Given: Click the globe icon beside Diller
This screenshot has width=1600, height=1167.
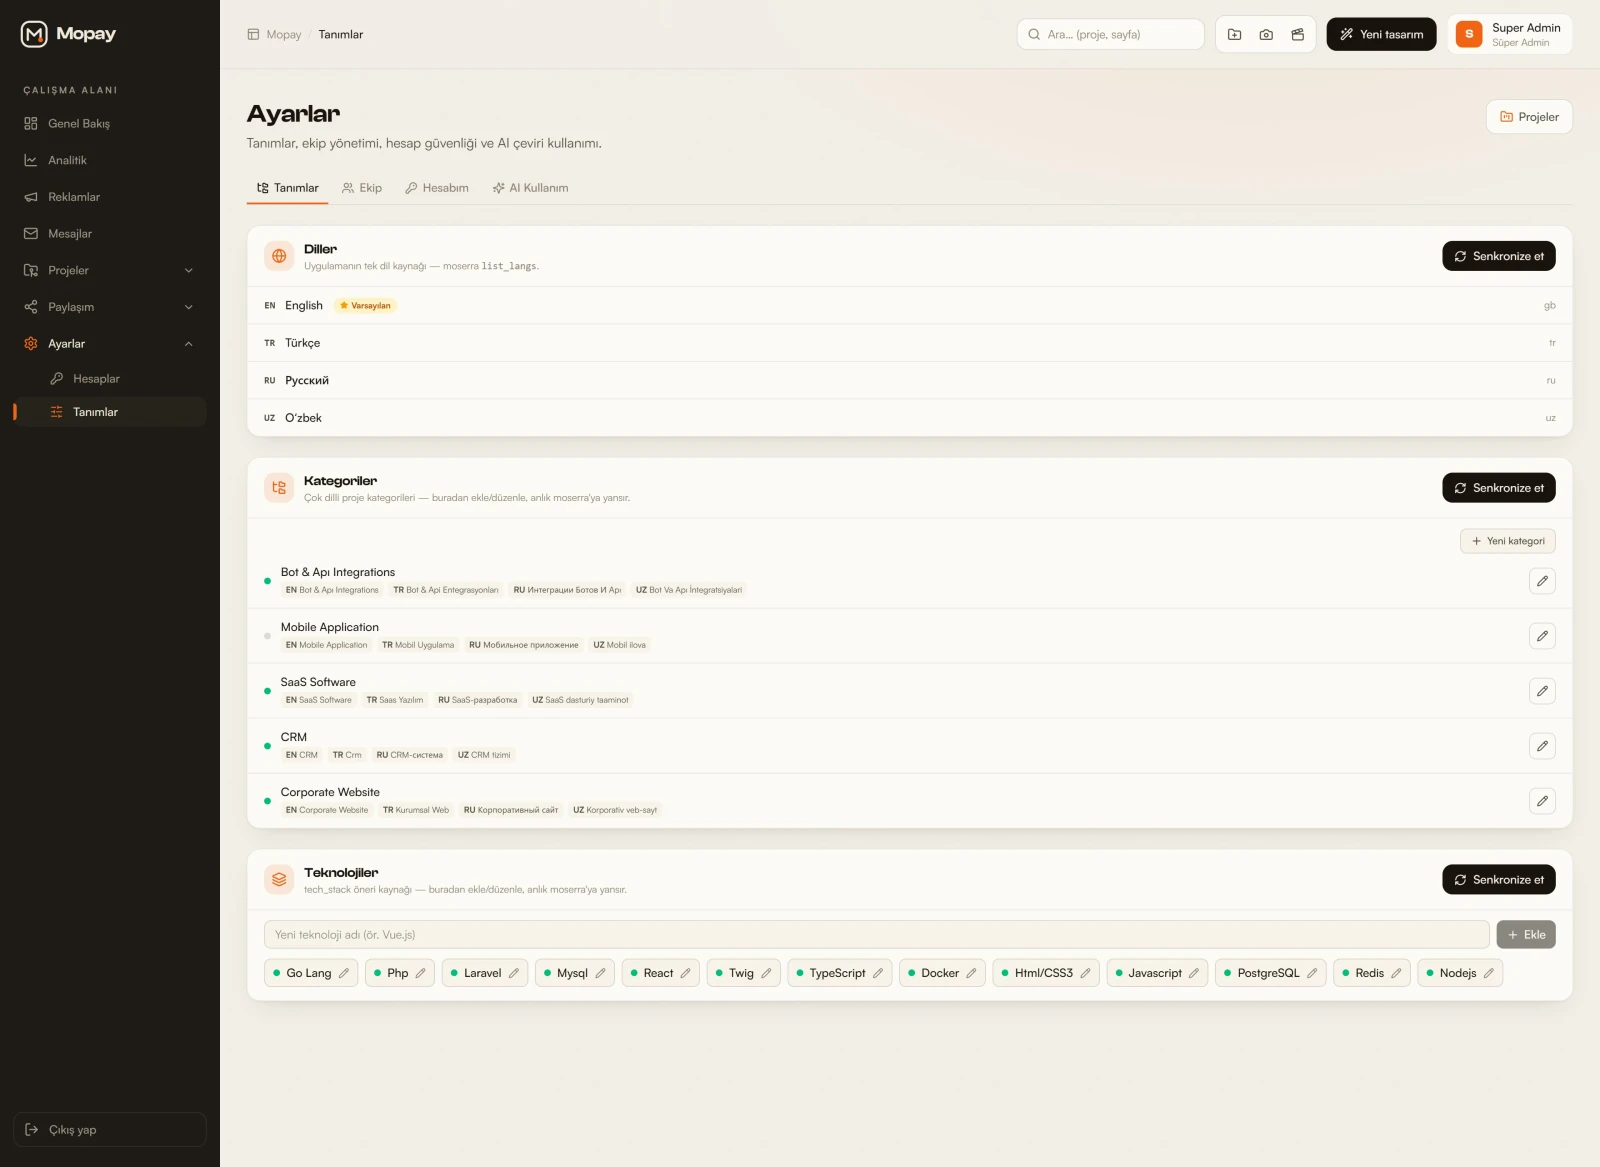Looking at the screenshot, I should [279, 256].
